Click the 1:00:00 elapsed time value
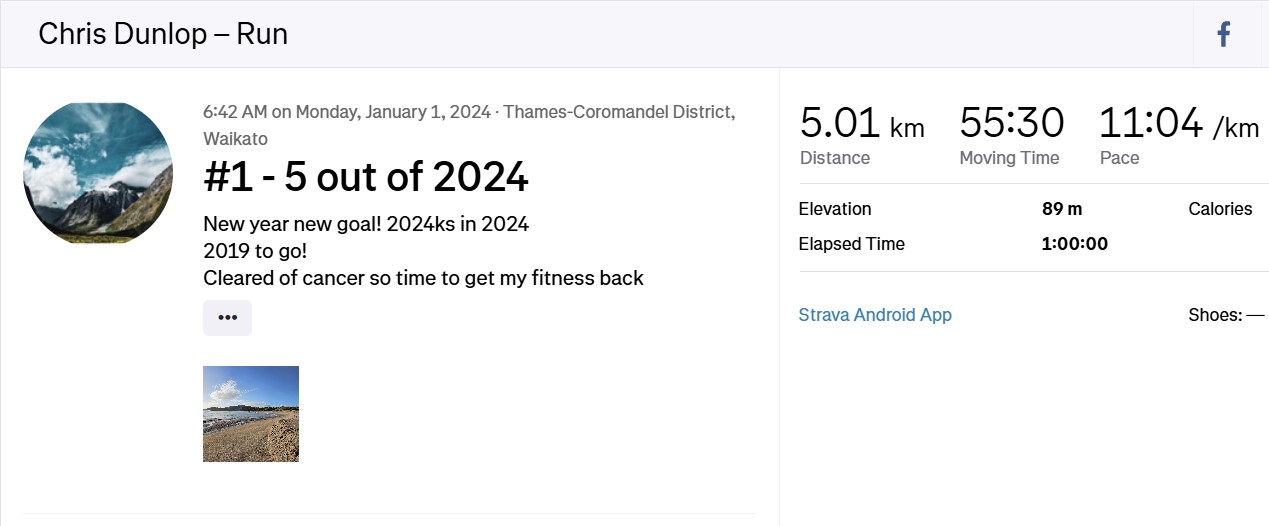Image resolution: width=1269 pixels, height=526 pixels. (1075, 244)
